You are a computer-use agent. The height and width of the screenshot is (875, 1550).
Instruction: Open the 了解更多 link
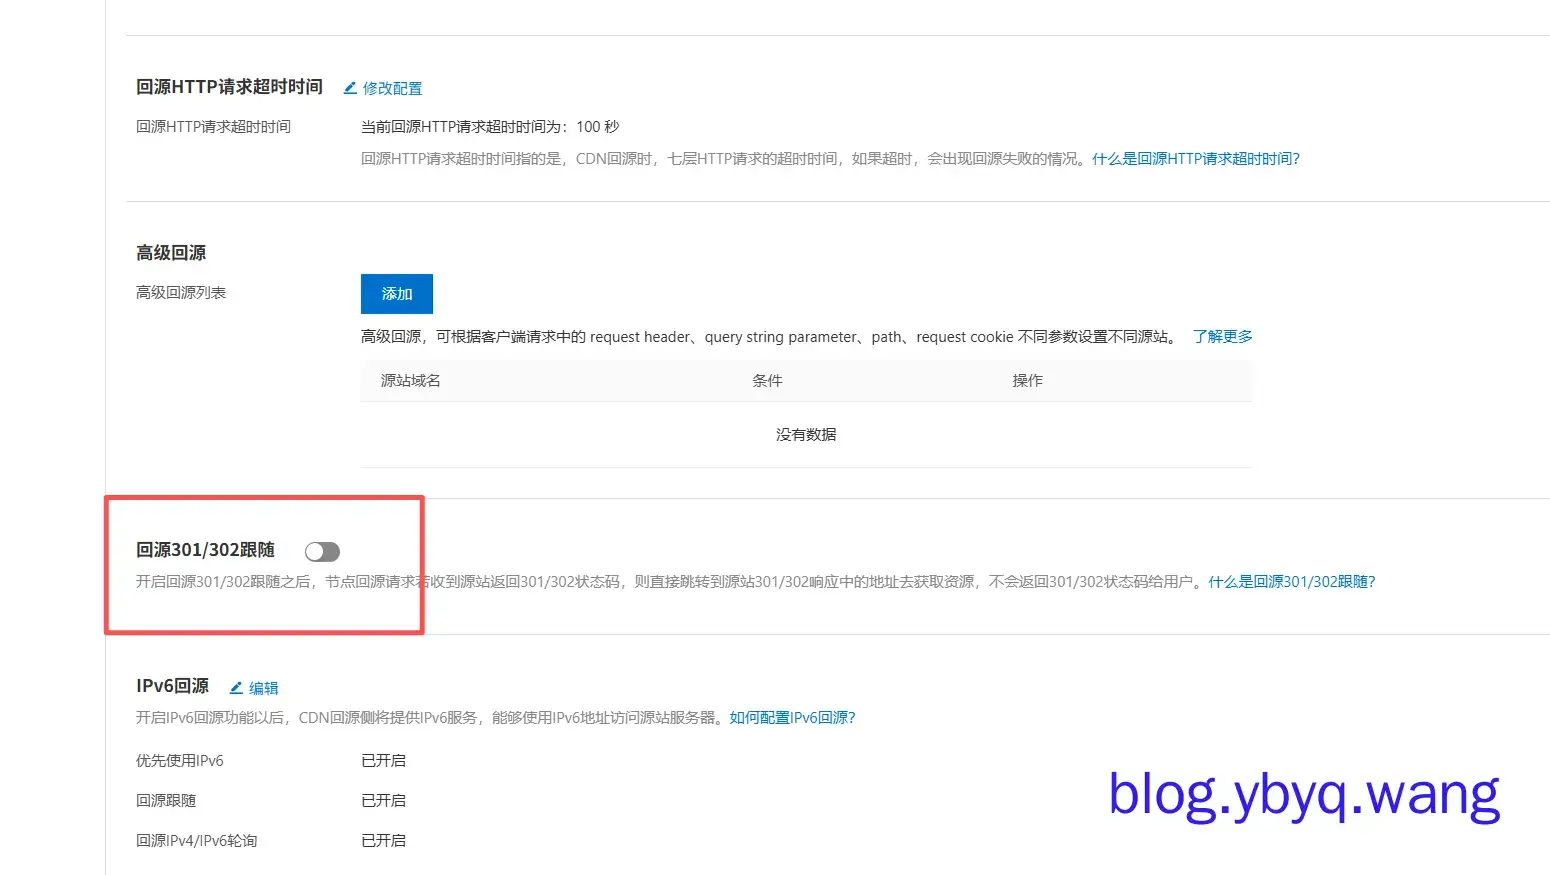[x=1222, y=337]
